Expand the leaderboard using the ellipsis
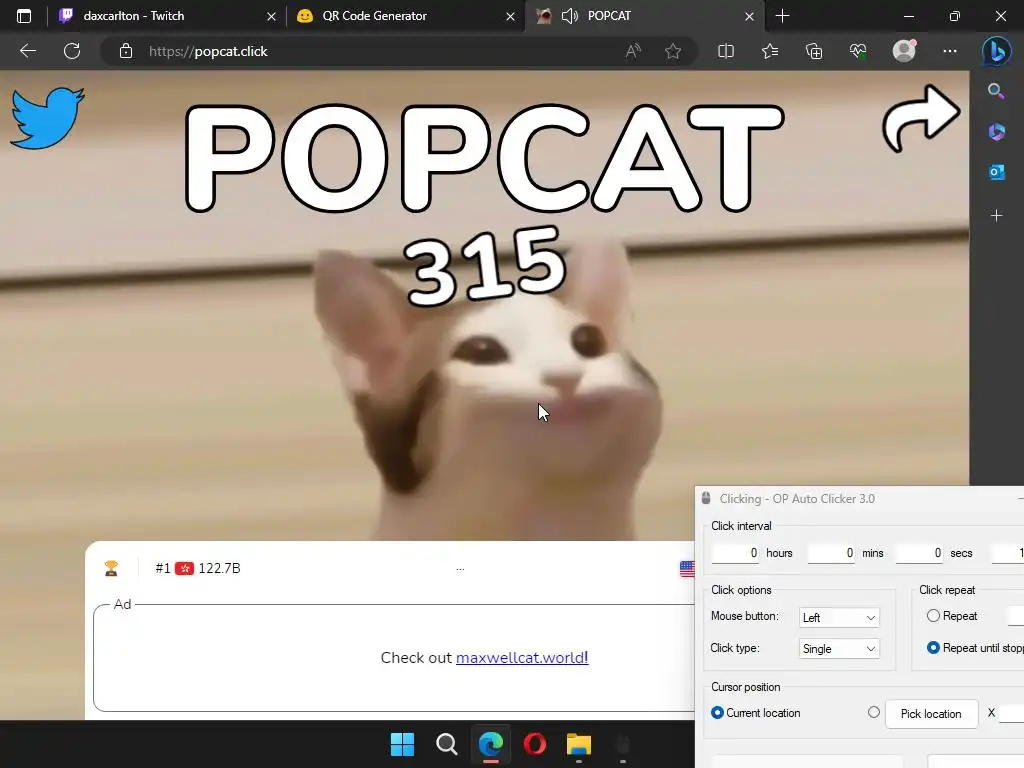 (460, 569)
